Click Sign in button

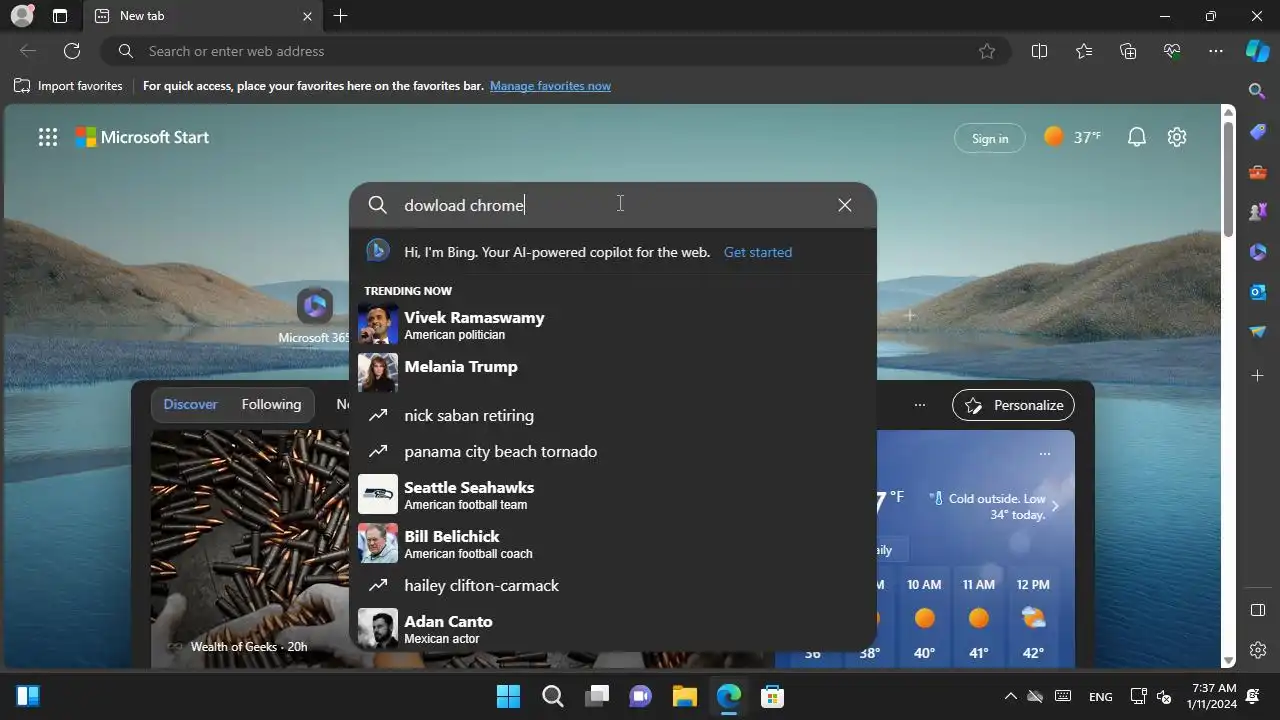coord(990,138)
